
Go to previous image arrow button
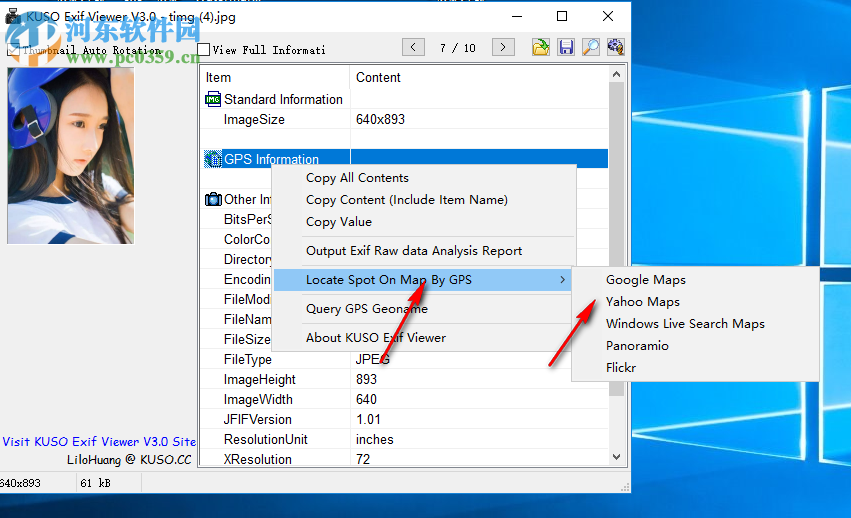pos(413,47)
